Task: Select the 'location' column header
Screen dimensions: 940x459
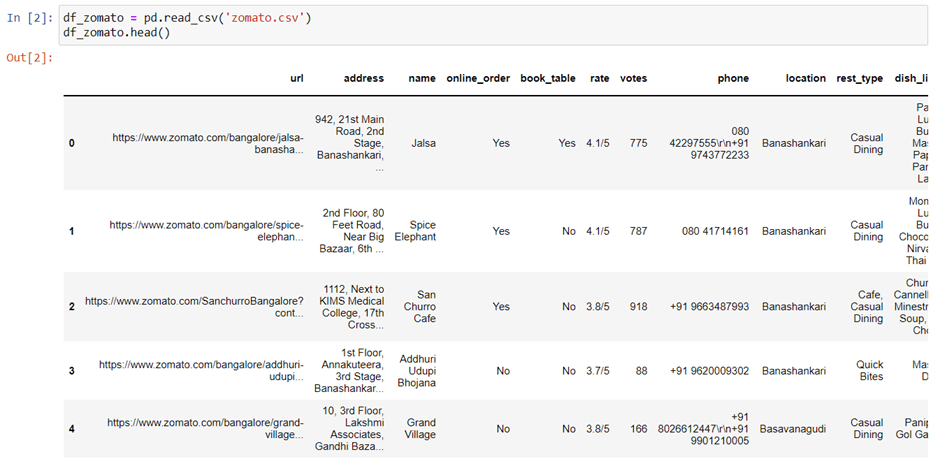Action: pos(806,78)
